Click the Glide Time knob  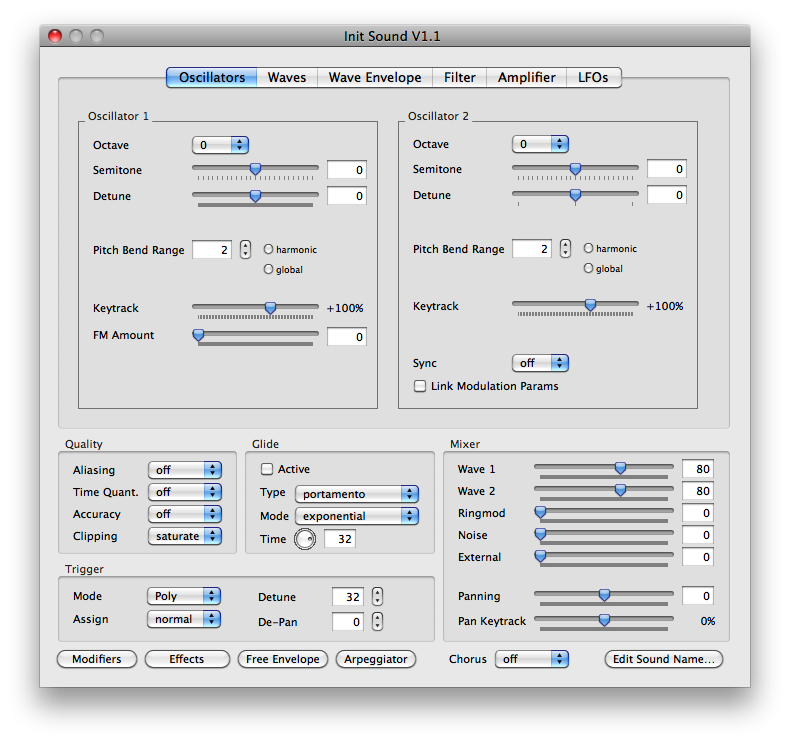(305, 539)
